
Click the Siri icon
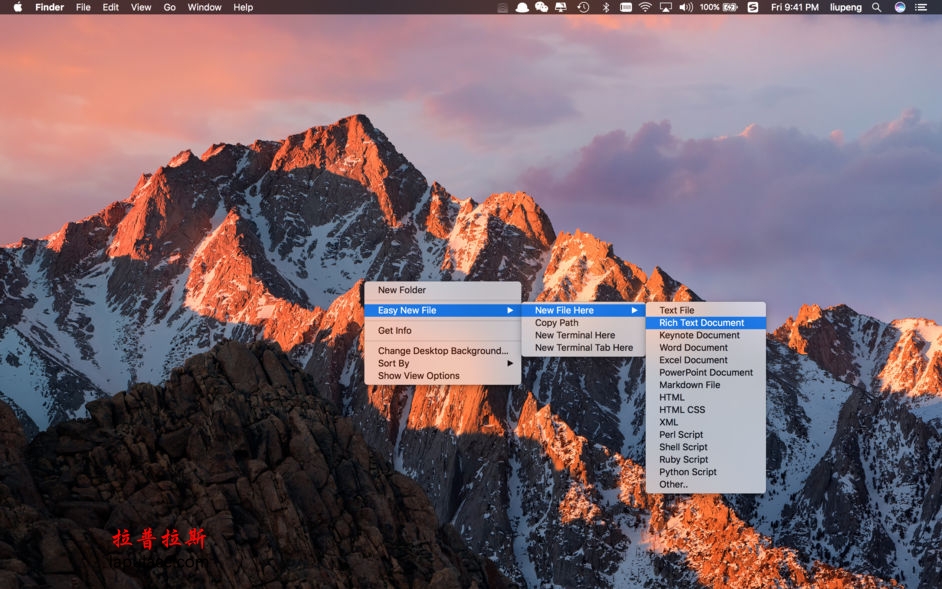coord(900,7)
